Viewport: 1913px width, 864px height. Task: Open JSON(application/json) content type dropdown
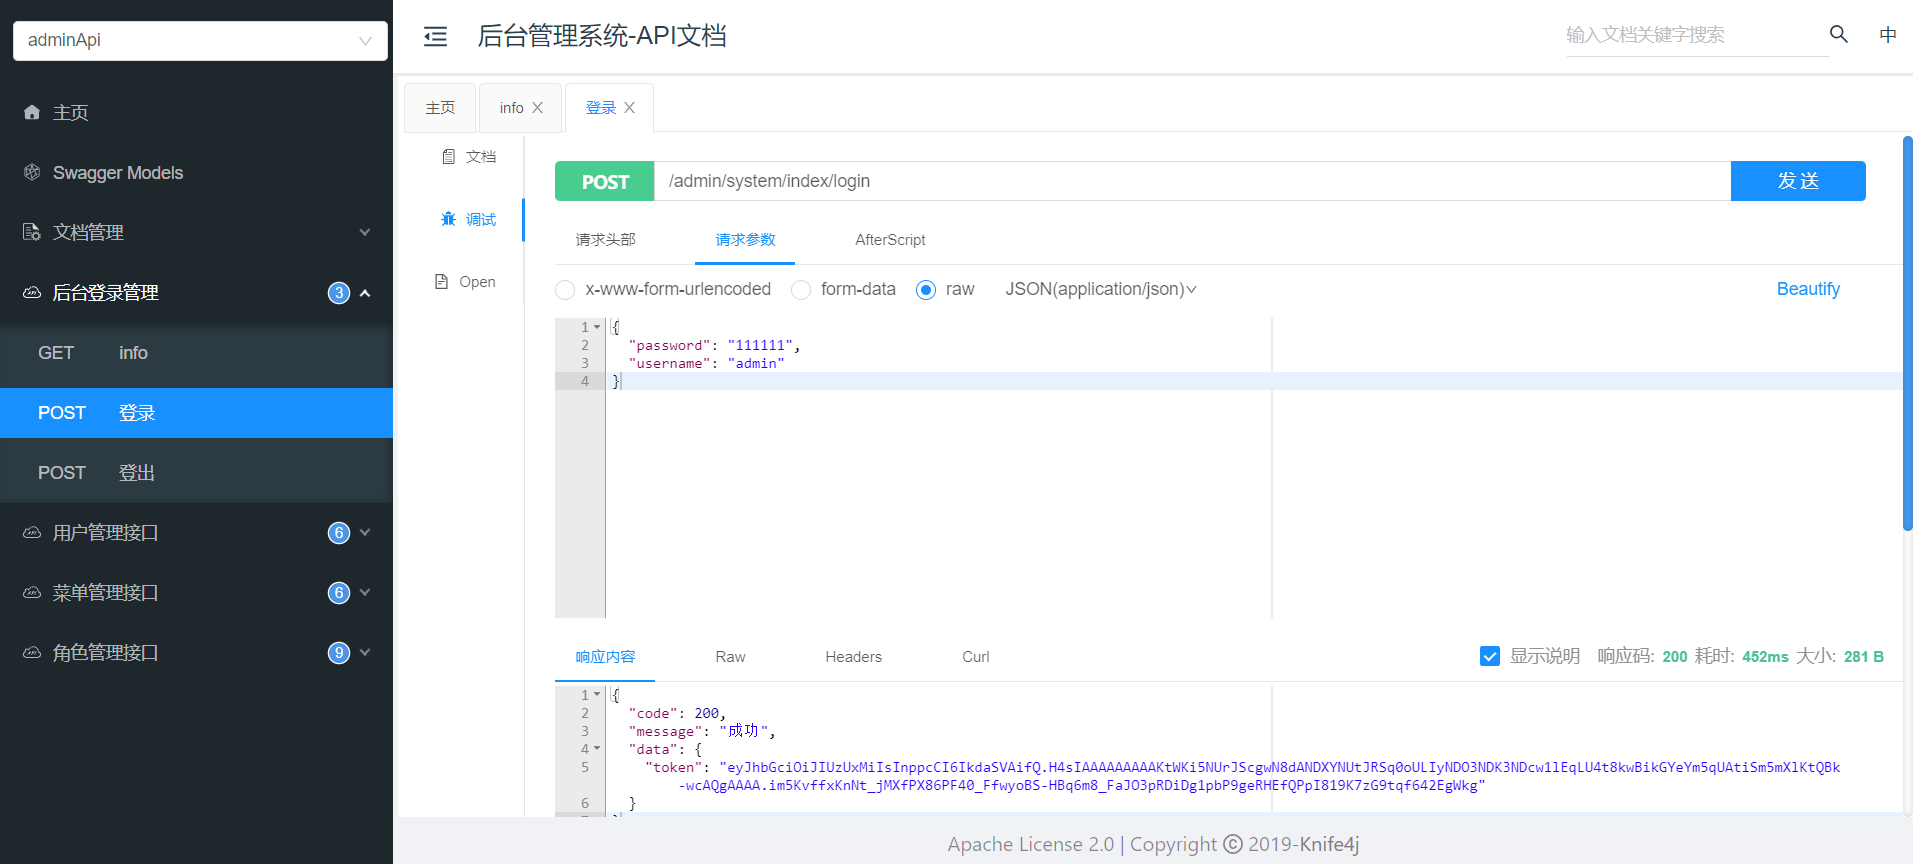click(x=1100, y=289)
